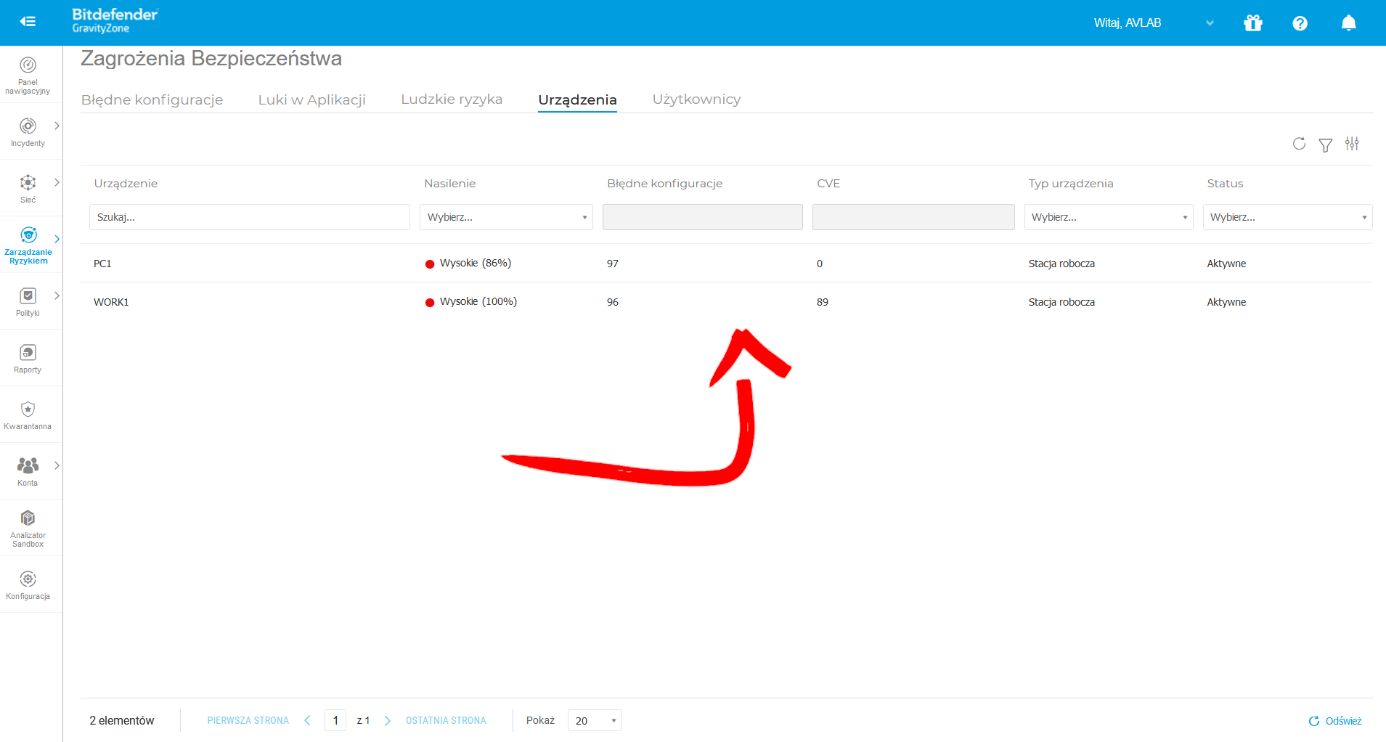Click the table refresh icon above the columns
Viewport: 1386px width, 742px height.
coord(1299,144)
